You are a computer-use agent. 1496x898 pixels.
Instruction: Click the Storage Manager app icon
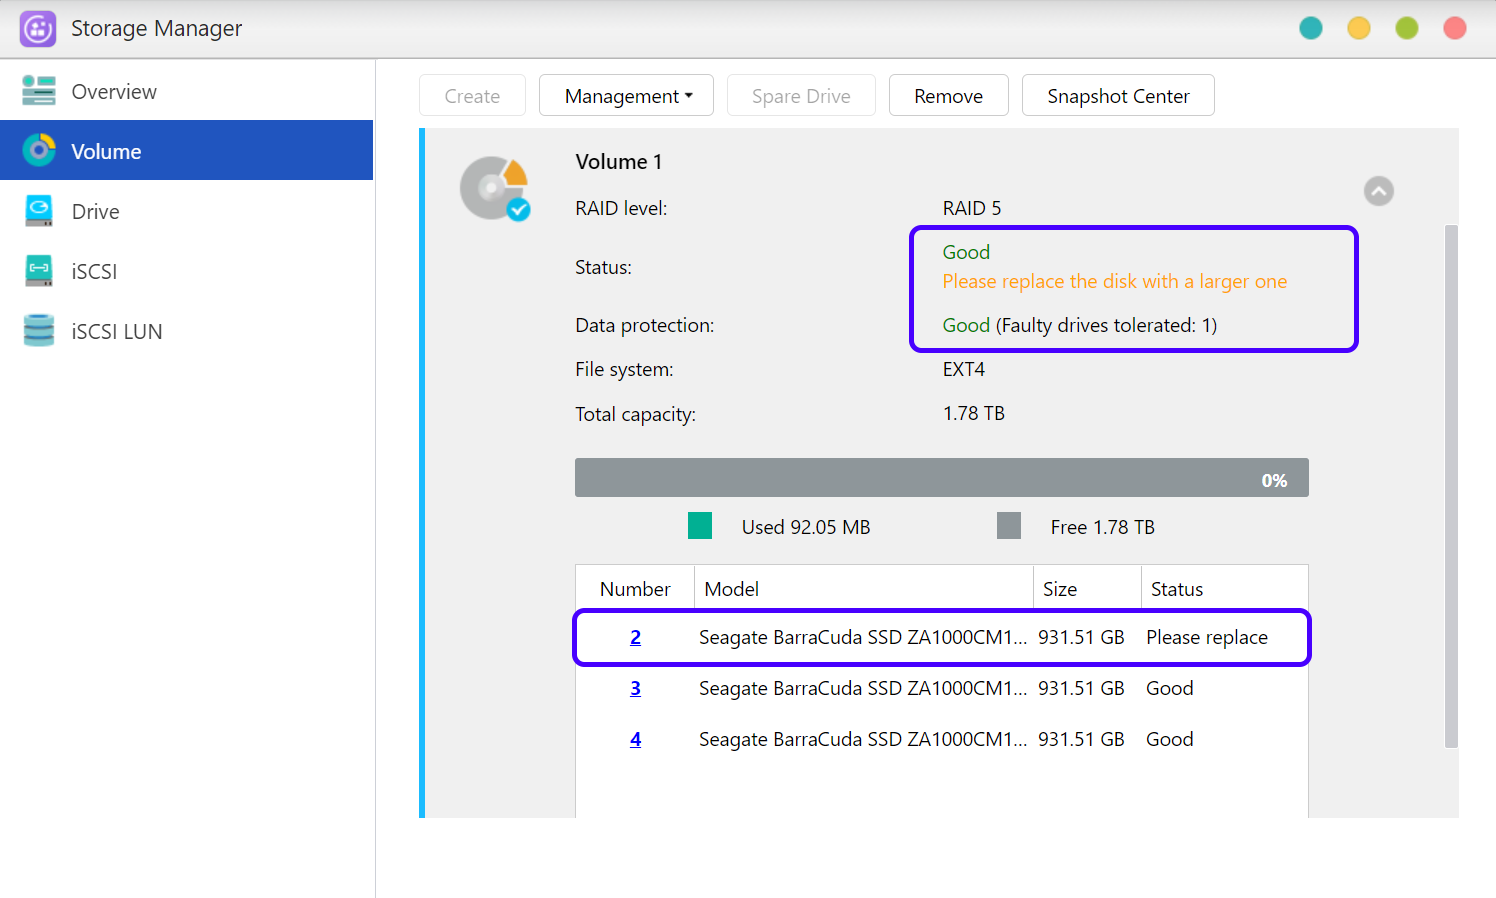click(x=38, y=29)
